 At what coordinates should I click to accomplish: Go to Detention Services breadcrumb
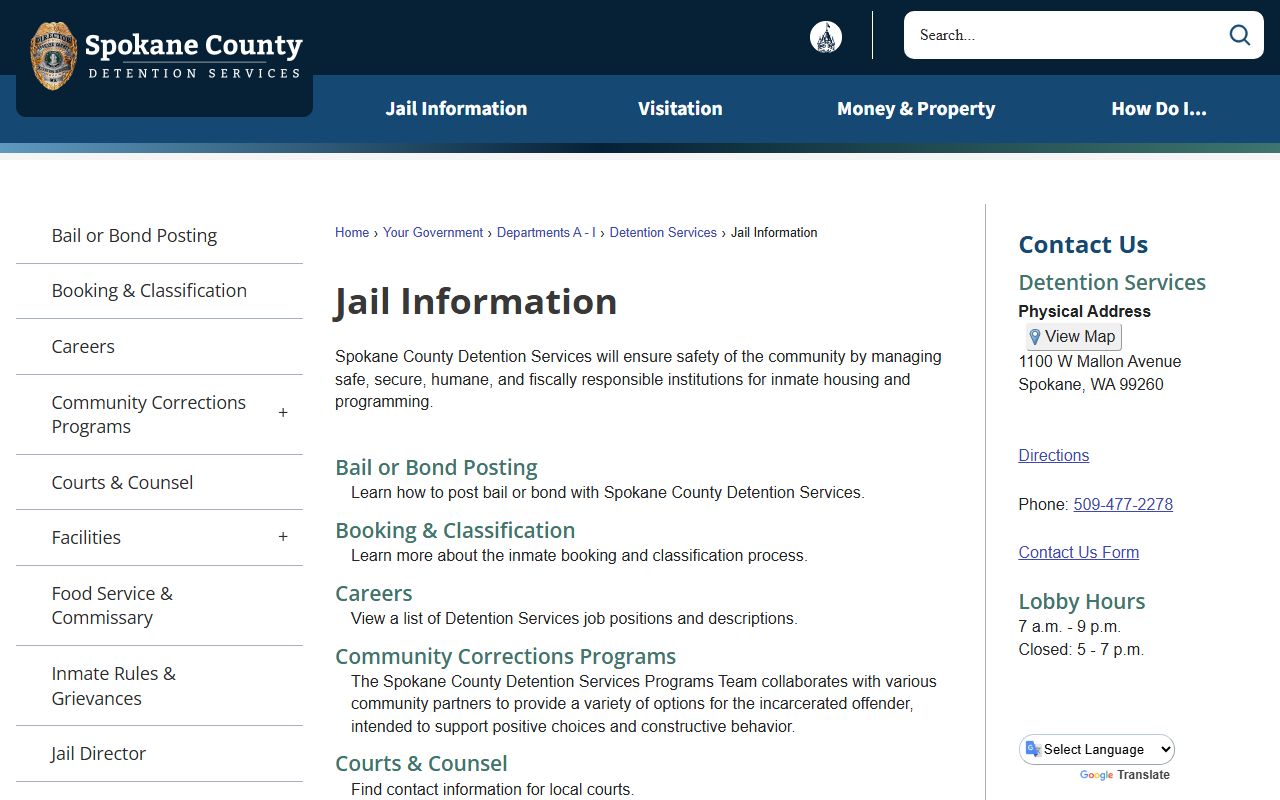(663, 233)
